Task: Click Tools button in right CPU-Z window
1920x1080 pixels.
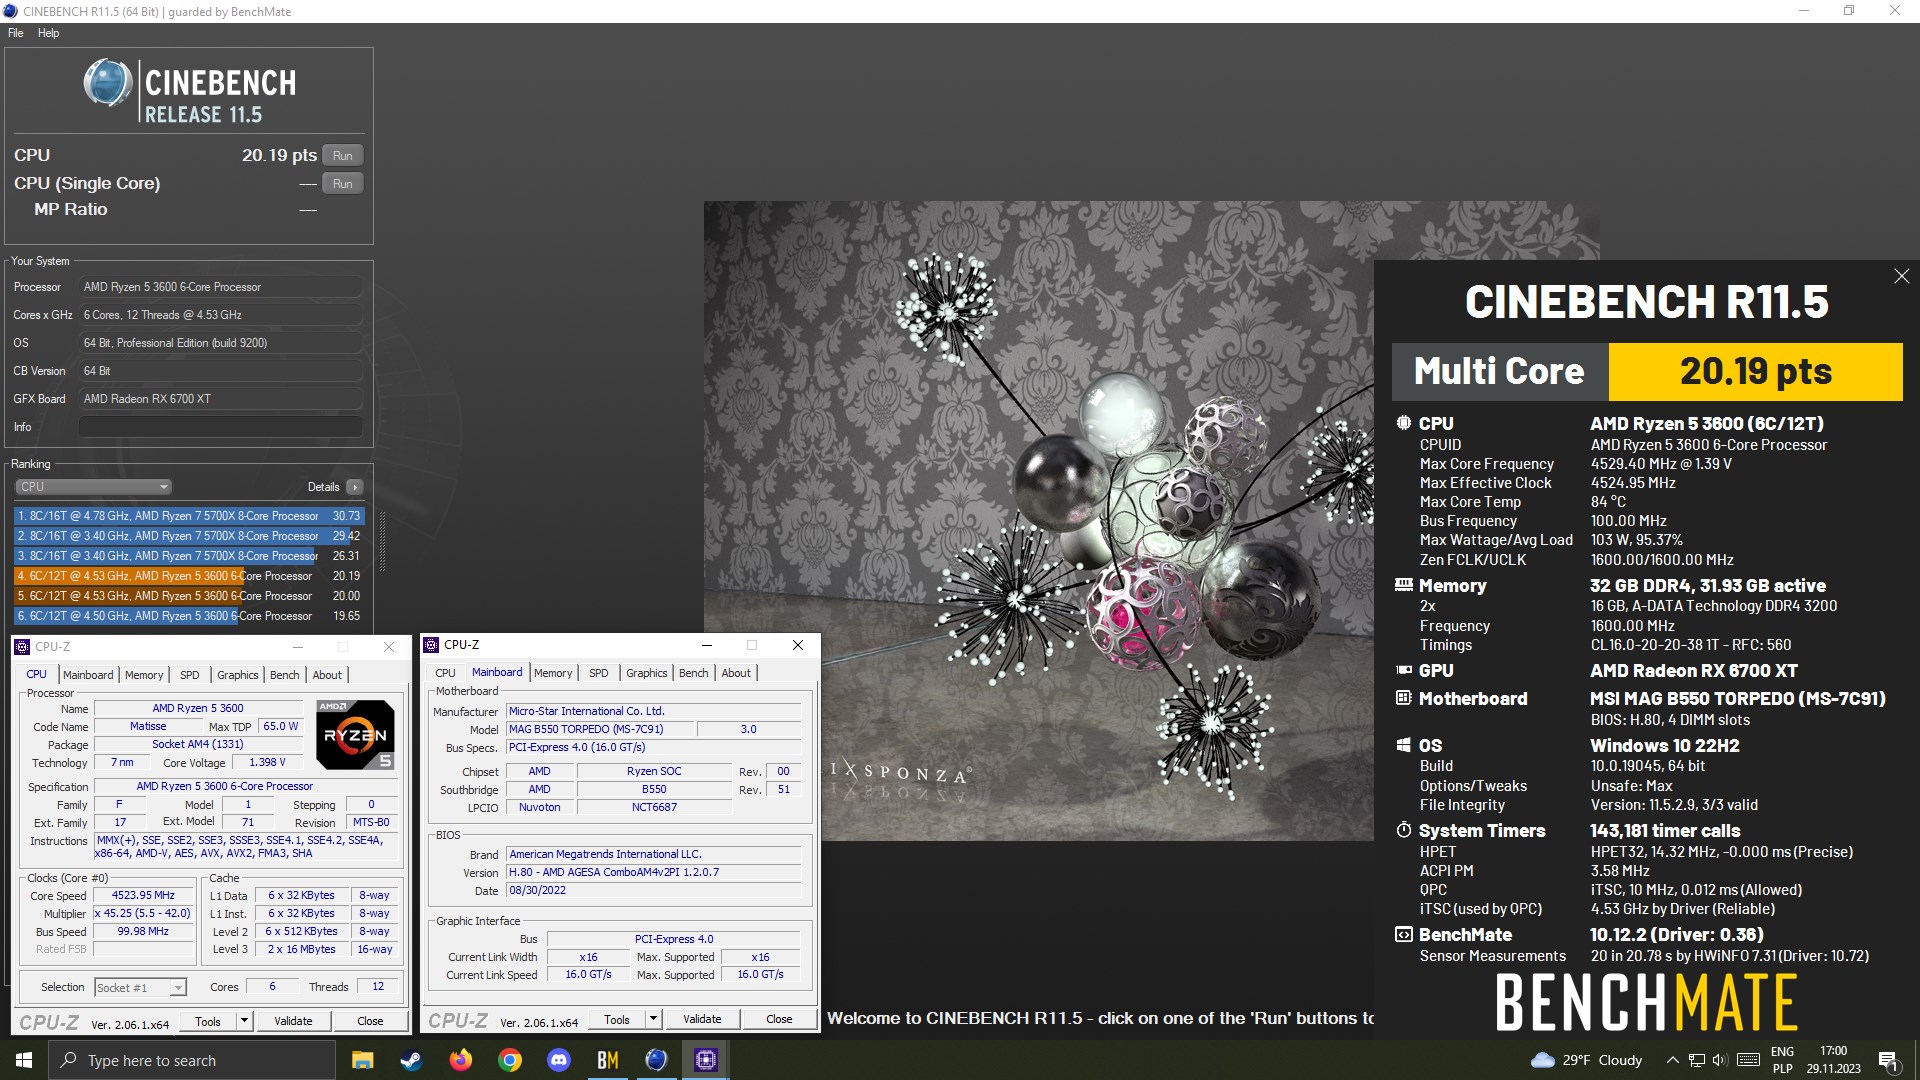Action: pyautogui.click(x=617, y=1019)
